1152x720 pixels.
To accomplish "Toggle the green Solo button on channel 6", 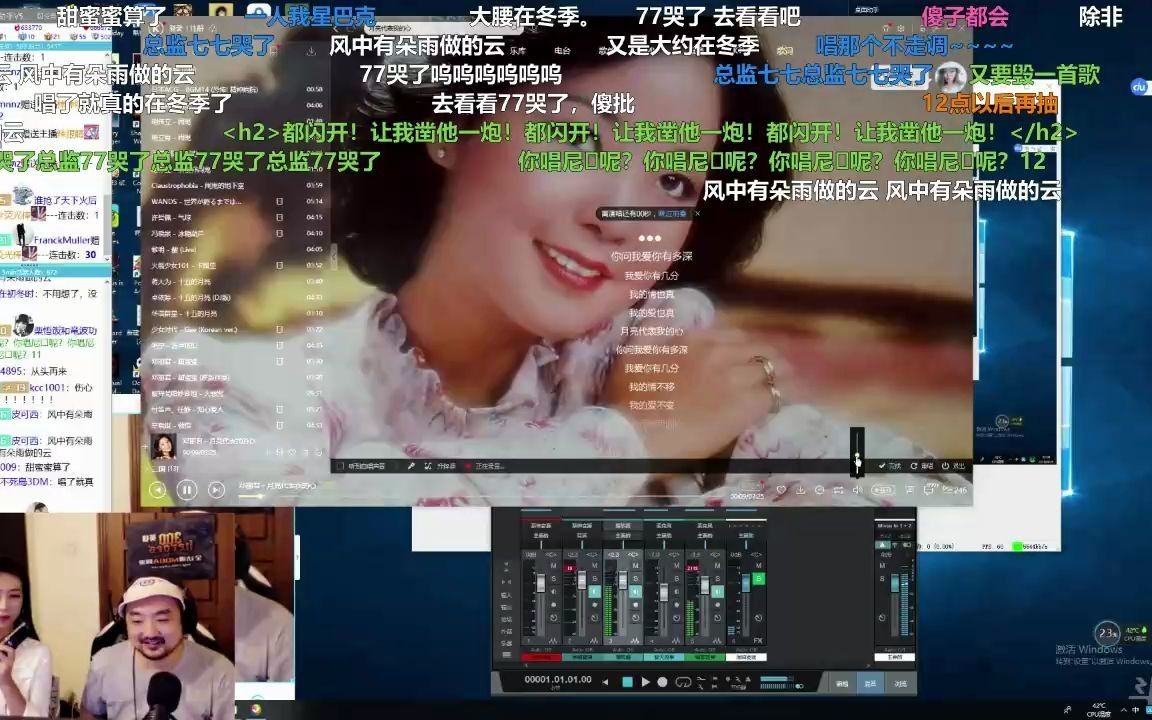I will (758, 579).
